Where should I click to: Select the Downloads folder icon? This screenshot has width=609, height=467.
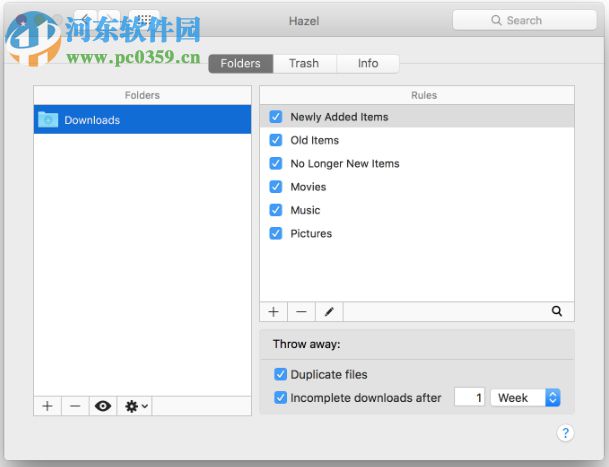pos(48,120)
